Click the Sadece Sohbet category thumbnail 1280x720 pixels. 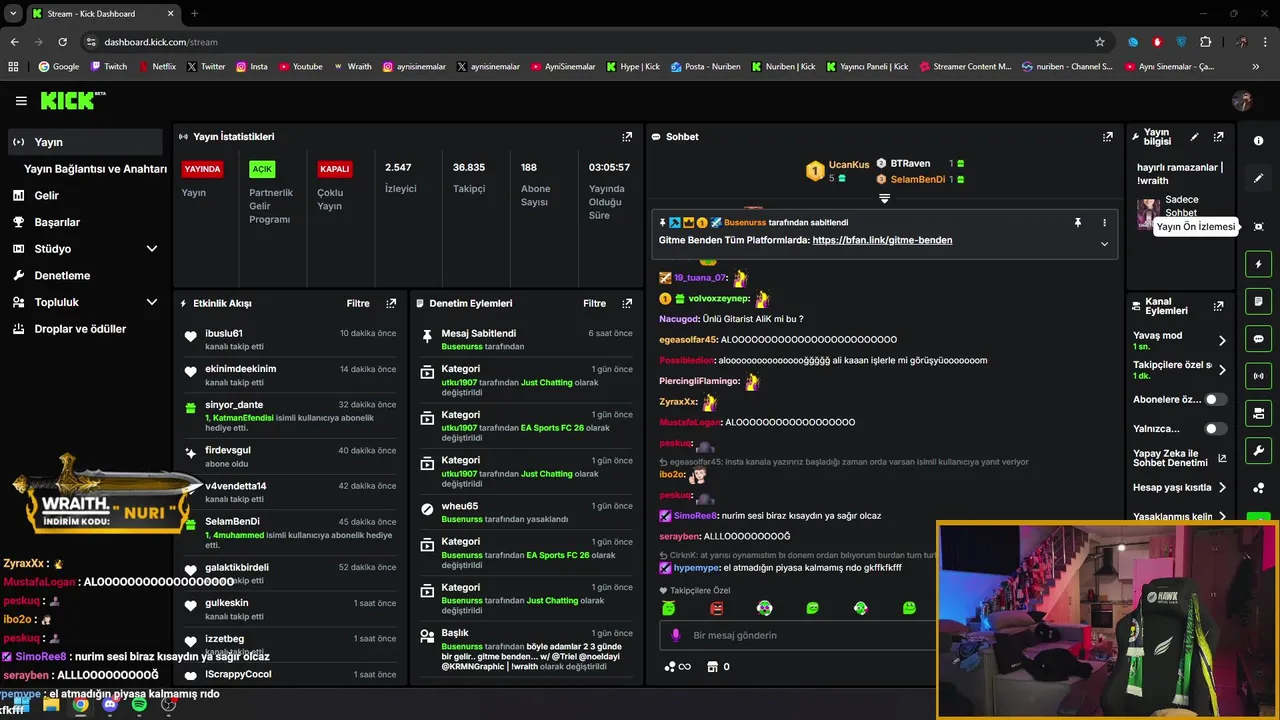[x=1148, y=213]
